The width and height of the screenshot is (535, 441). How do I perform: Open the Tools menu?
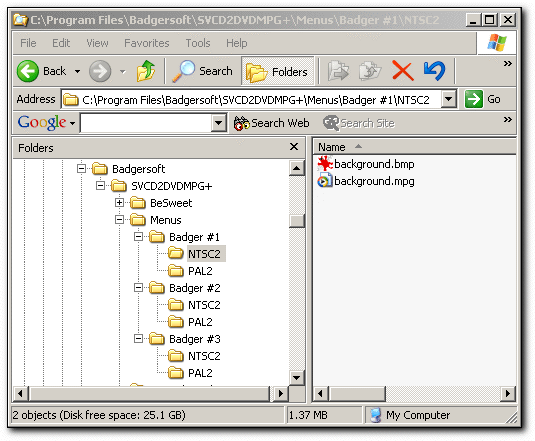click(198, 43)
